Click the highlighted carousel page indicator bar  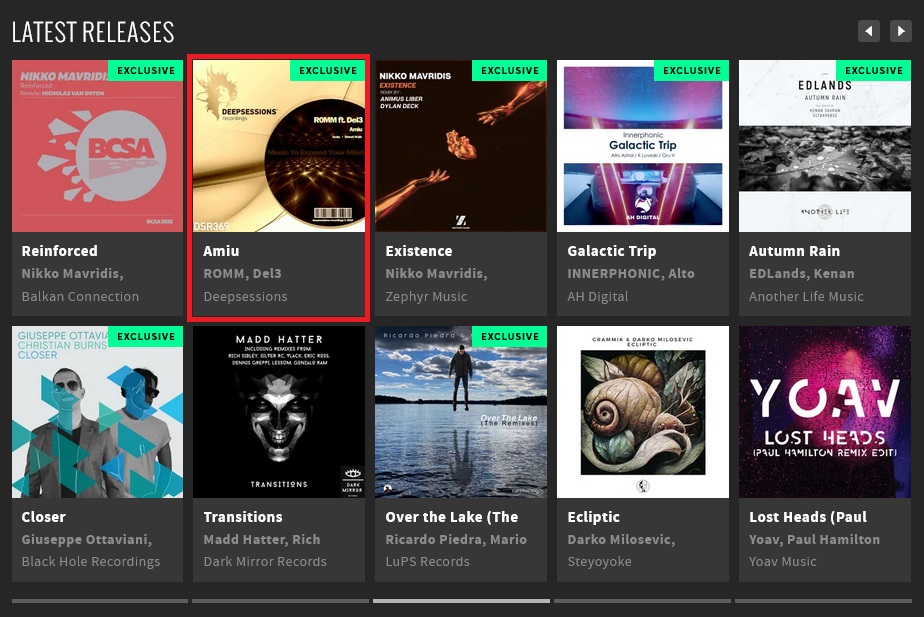coord(461,601)
